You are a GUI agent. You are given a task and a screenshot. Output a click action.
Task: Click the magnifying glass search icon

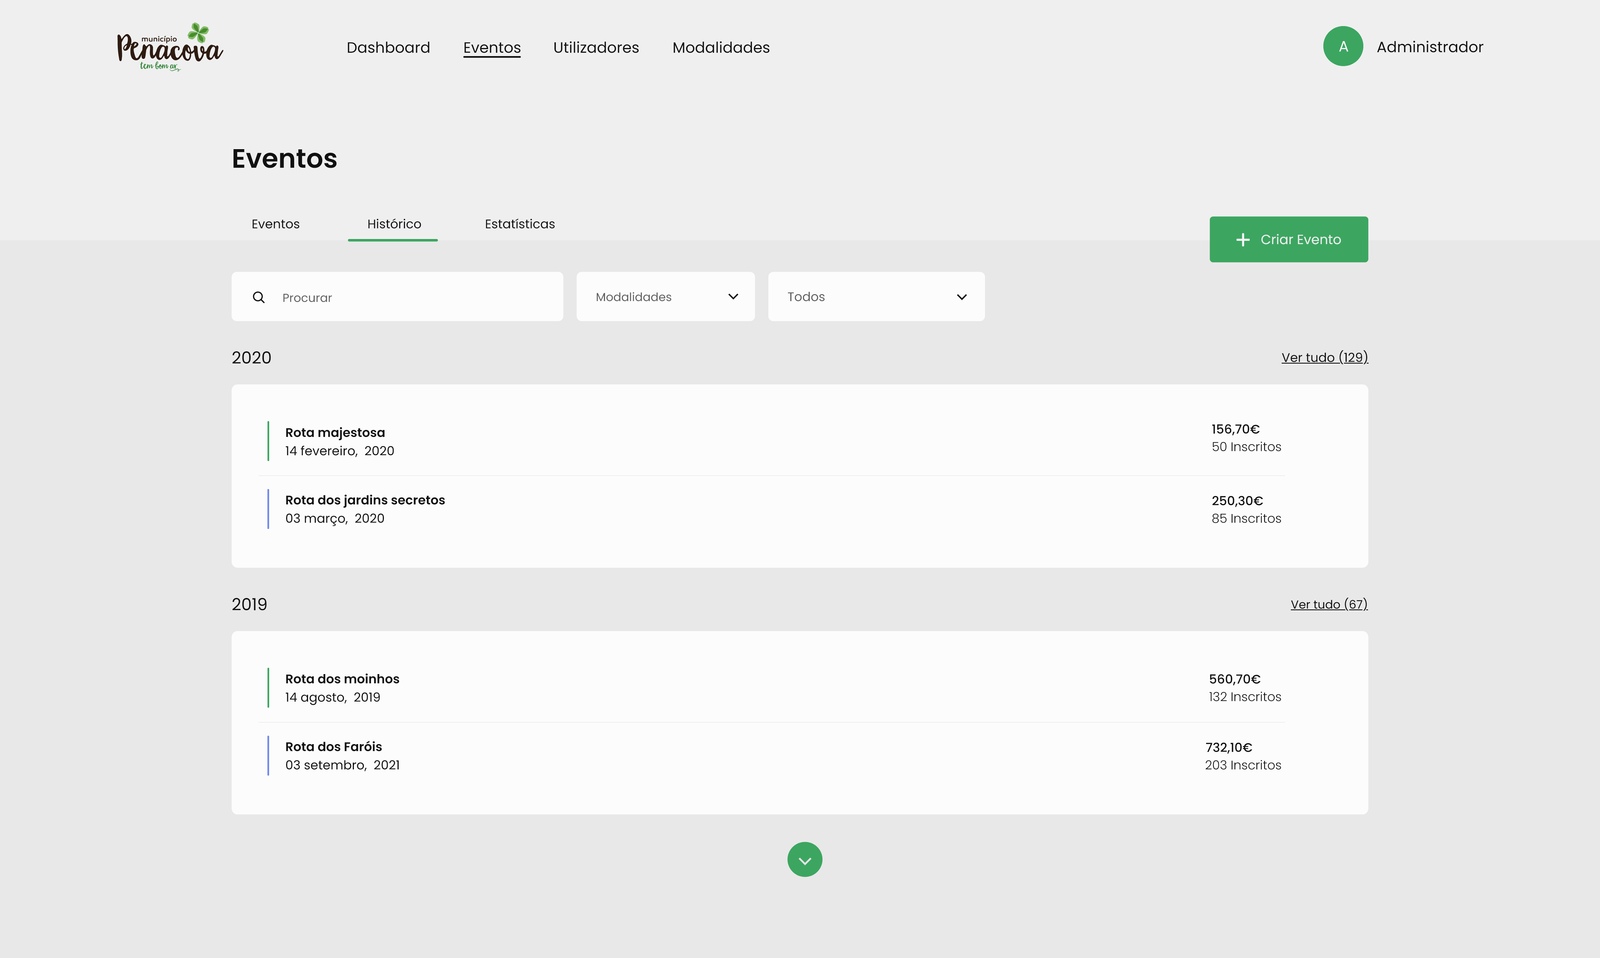pyautogui.click(x=259, y=298)
